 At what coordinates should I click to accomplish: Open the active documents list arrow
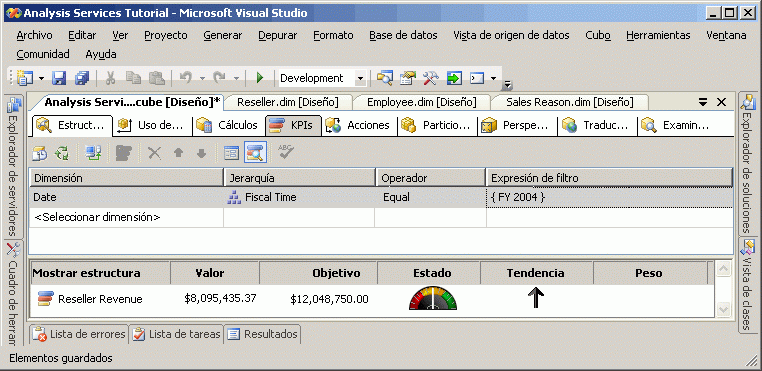pyautogui.click(x=703, y=102)
